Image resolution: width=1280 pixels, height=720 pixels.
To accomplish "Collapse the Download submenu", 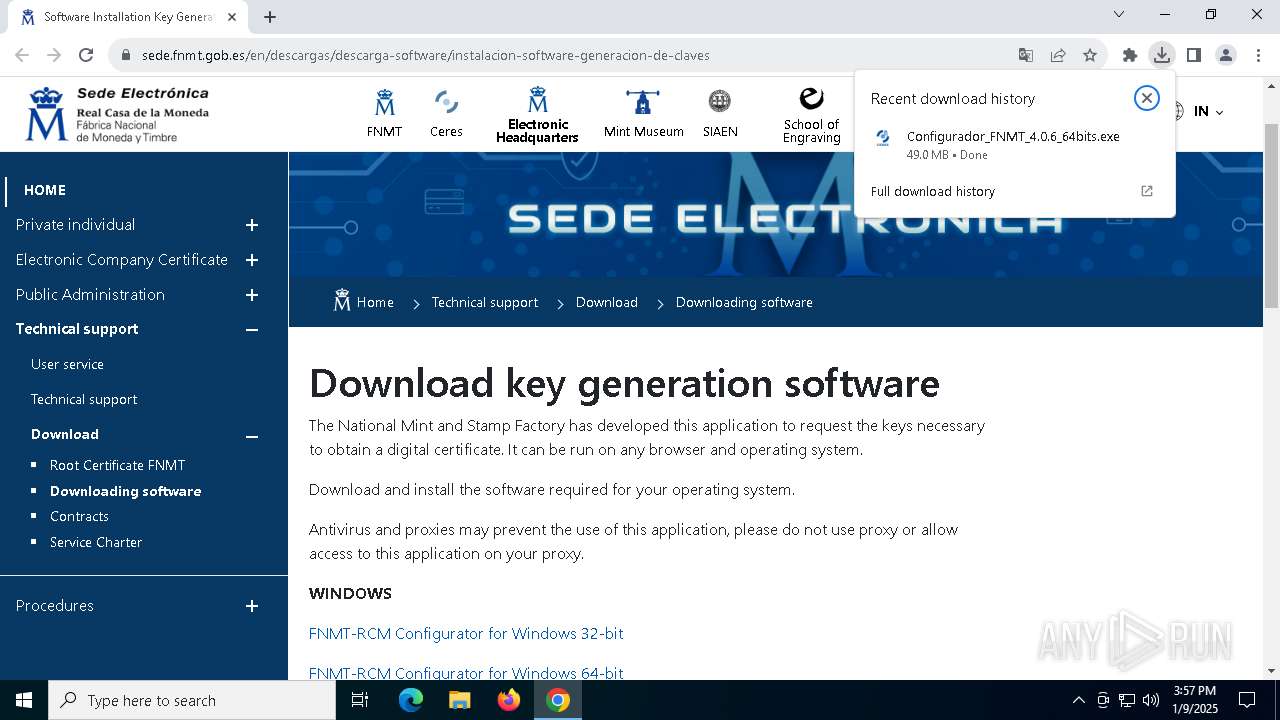I will pos(252,436).
